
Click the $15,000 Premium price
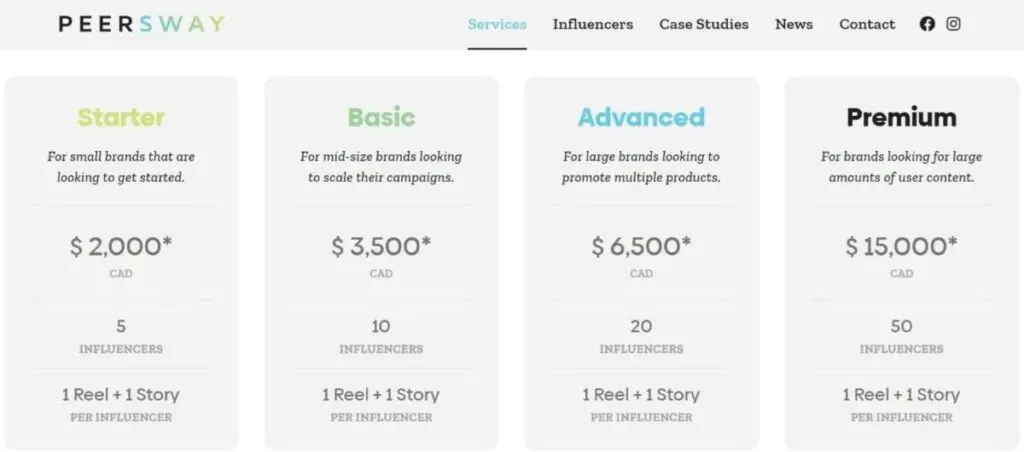coord(901,246)
